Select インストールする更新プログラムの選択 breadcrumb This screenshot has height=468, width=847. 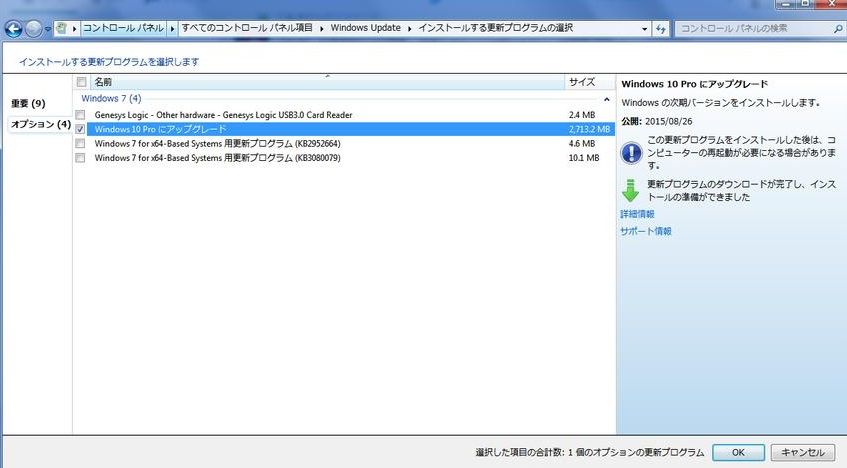coord(495,28)
